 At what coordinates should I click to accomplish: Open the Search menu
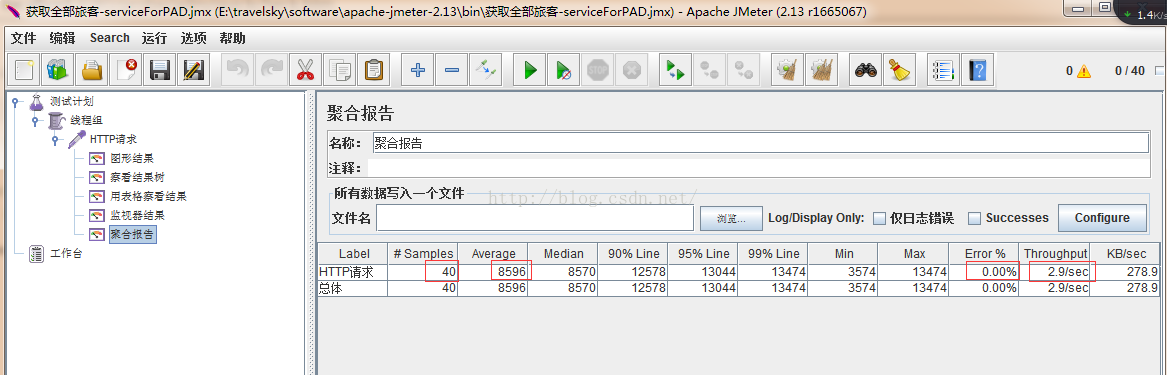[x=109, y=38]
